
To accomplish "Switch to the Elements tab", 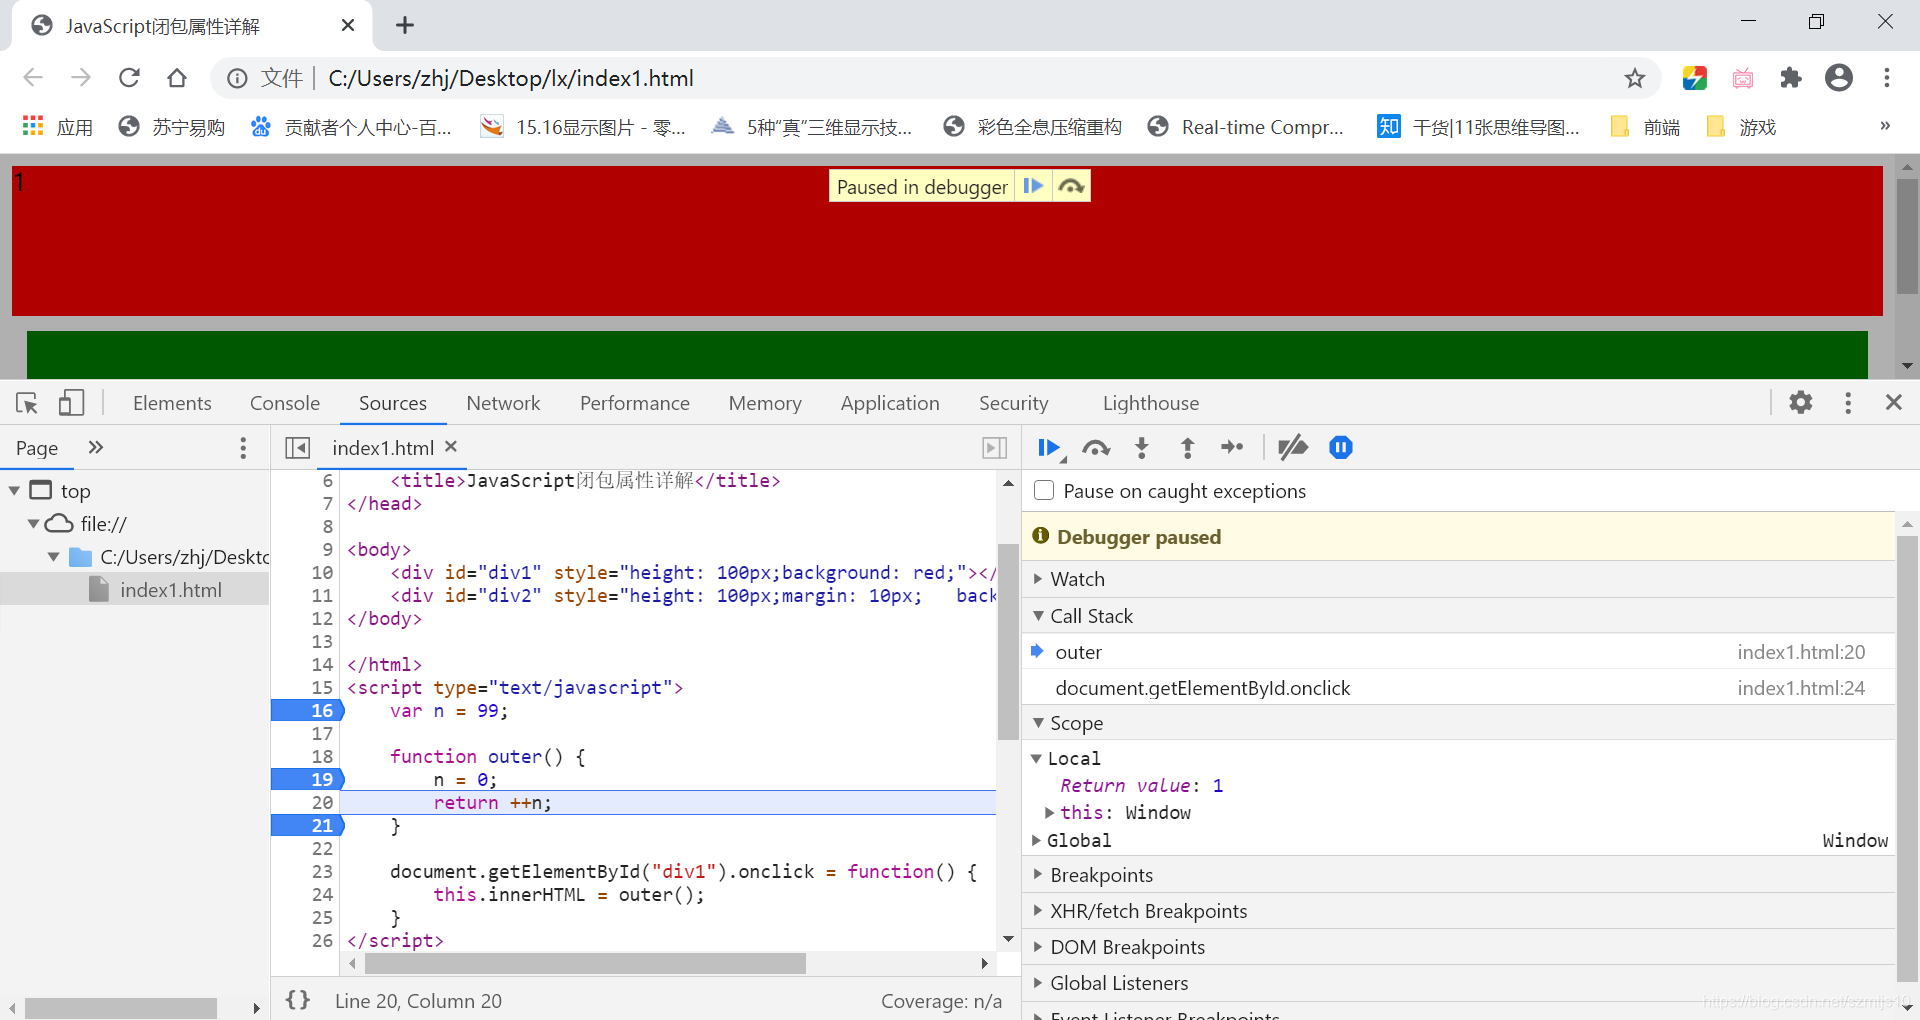I will [x=172, y=403].
